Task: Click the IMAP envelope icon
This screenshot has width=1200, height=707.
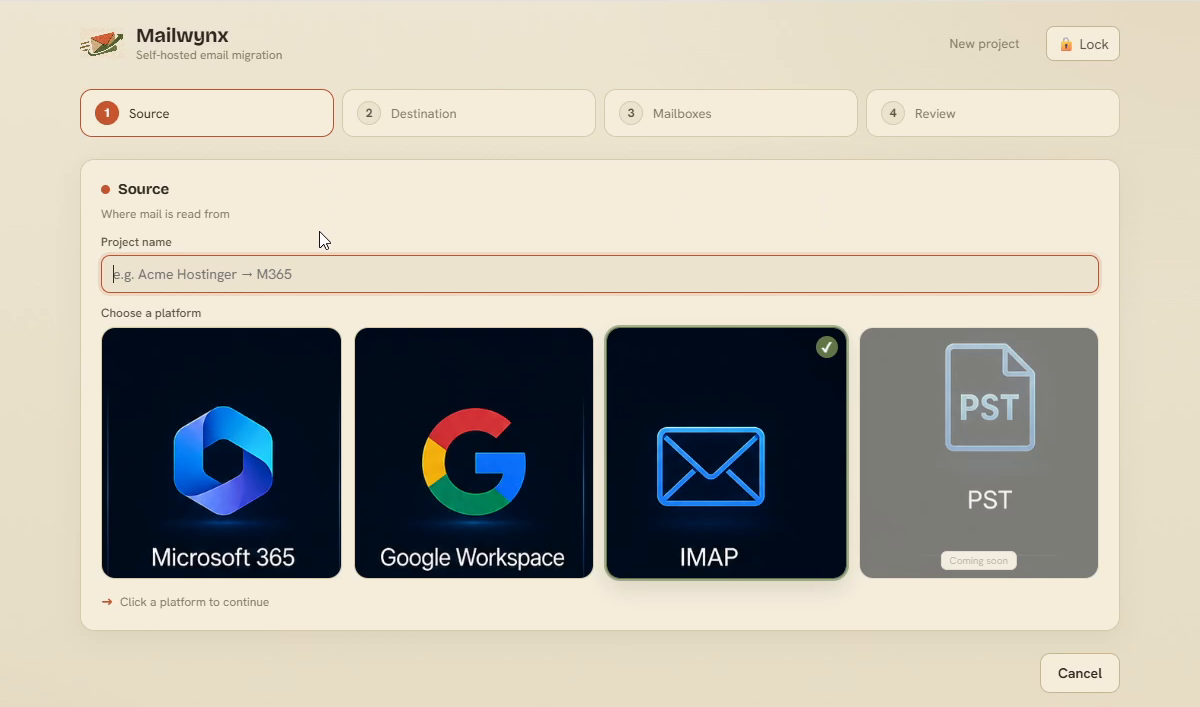Action: tap(711, 466)
